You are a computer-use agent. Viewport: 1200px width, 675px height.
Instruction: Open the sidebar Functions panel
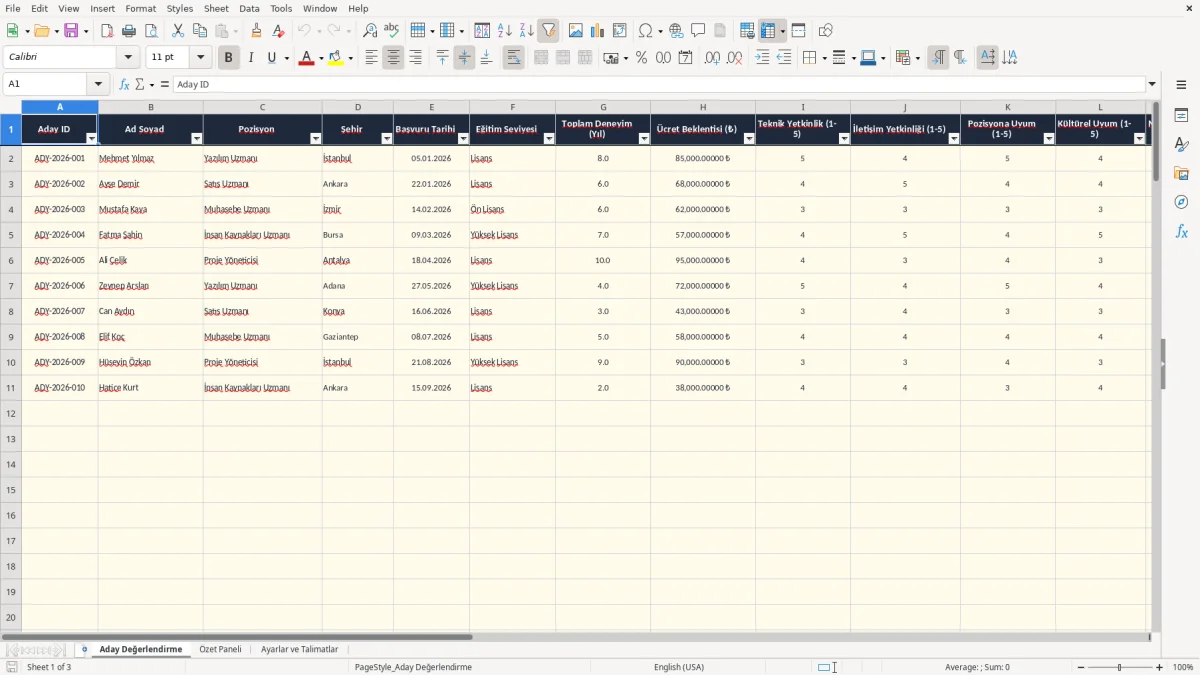tap(1181, 231)
